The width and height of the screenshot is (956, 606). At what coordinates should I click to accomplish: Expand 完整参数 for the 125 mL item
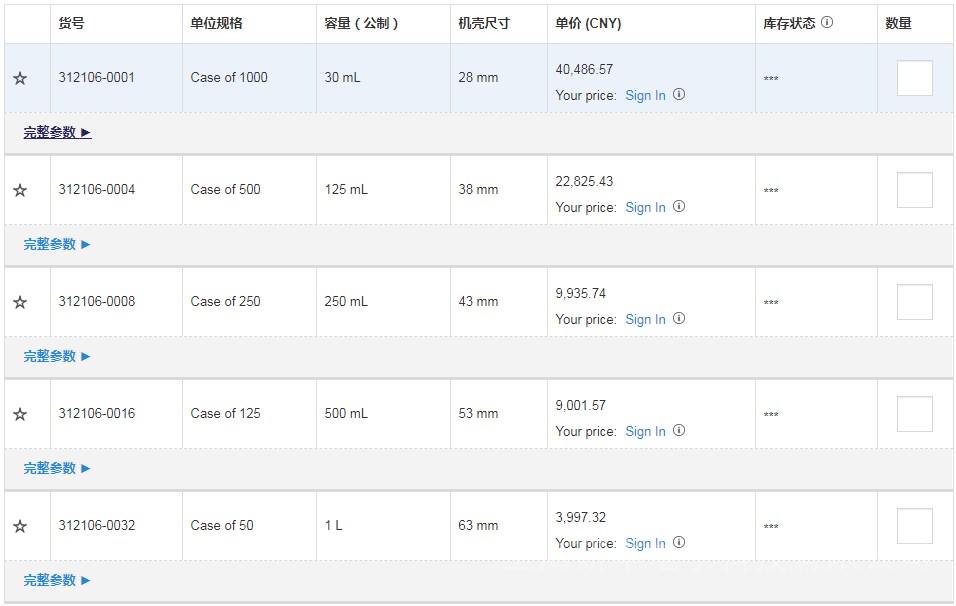click(x=57, y=244)
